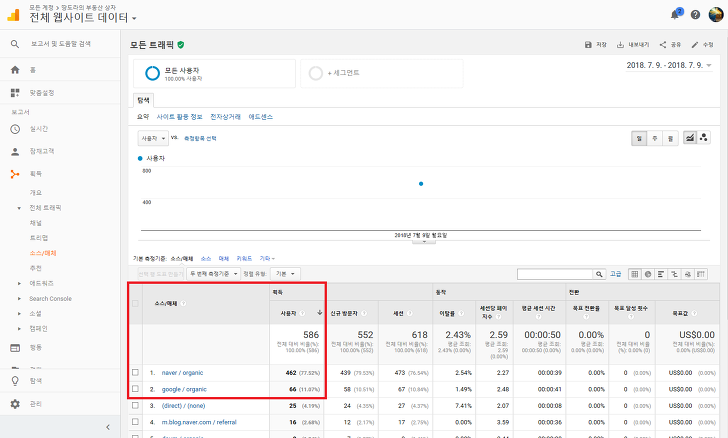
Task: Click the Export (내보내기) icon
Action: (x=620, y=45)
